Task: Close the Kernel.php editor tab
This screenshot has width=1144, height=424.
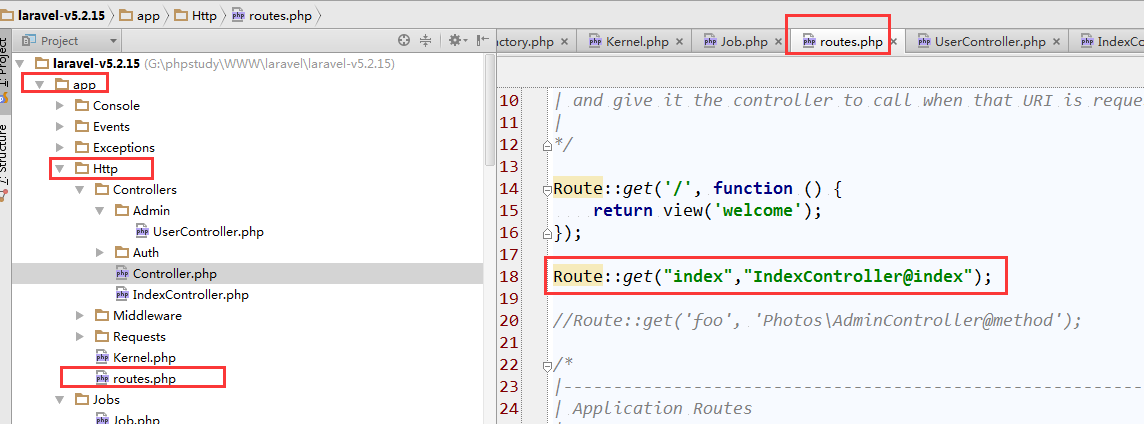Action: (680, 42)
